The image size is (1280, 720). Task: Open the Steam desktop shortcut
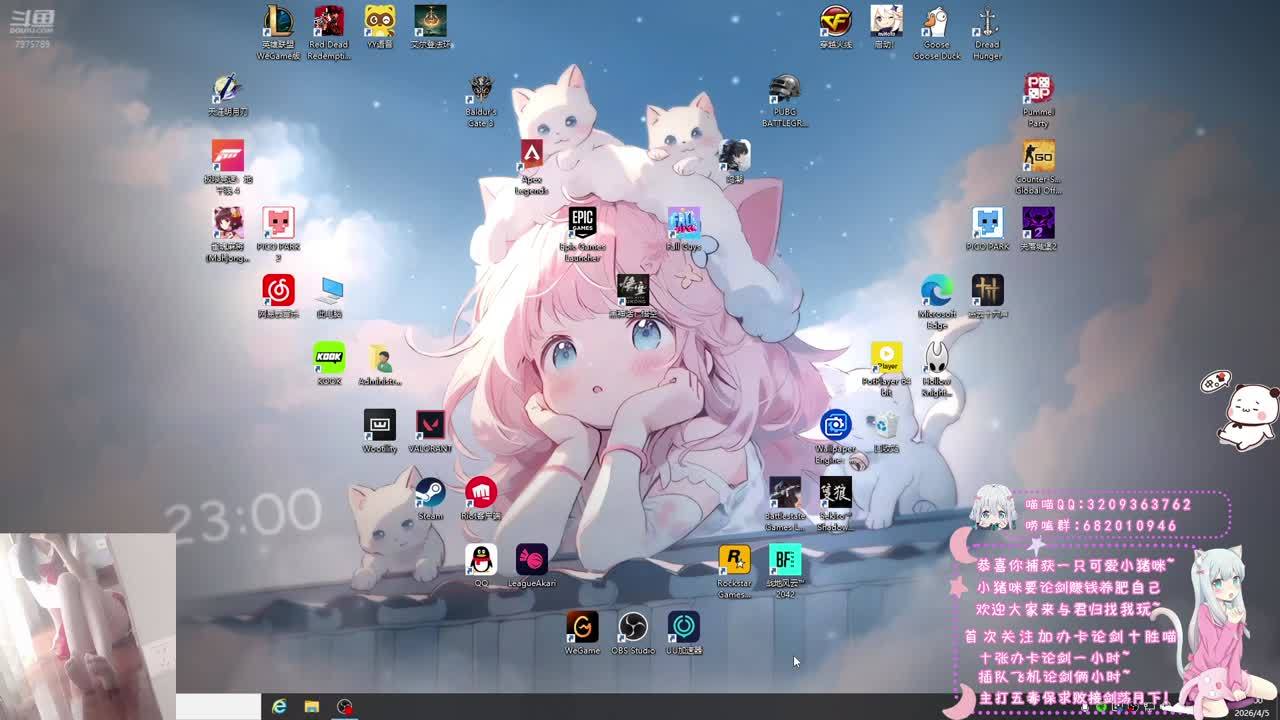coord(430,493)
